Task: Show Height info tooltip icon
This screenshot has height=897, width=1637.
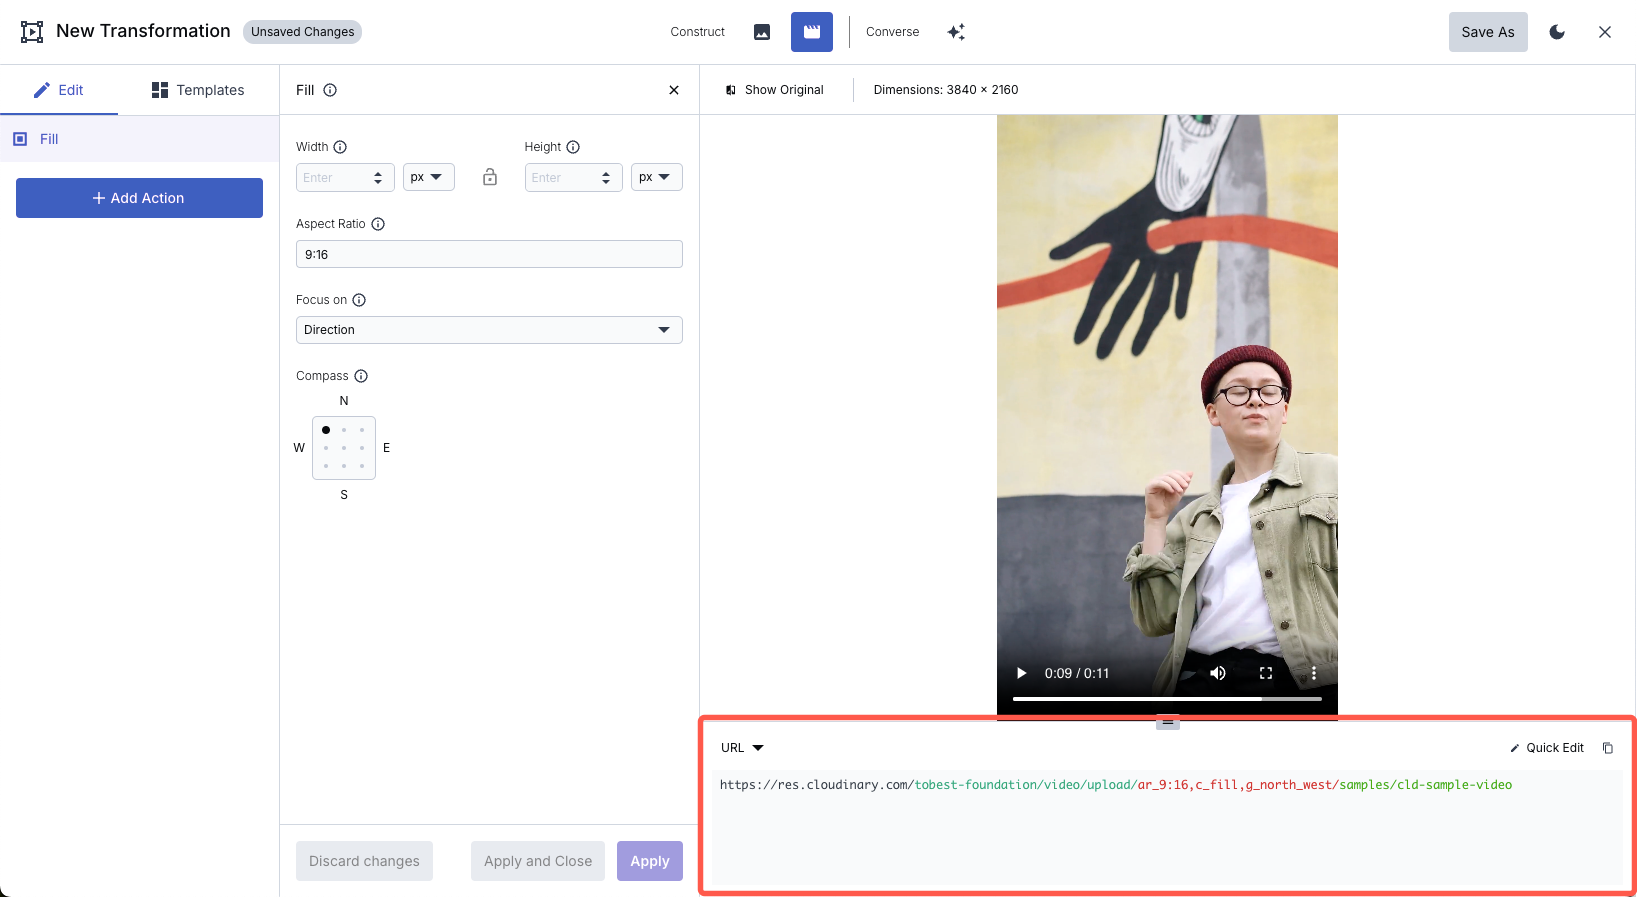Action: [573, 147]
